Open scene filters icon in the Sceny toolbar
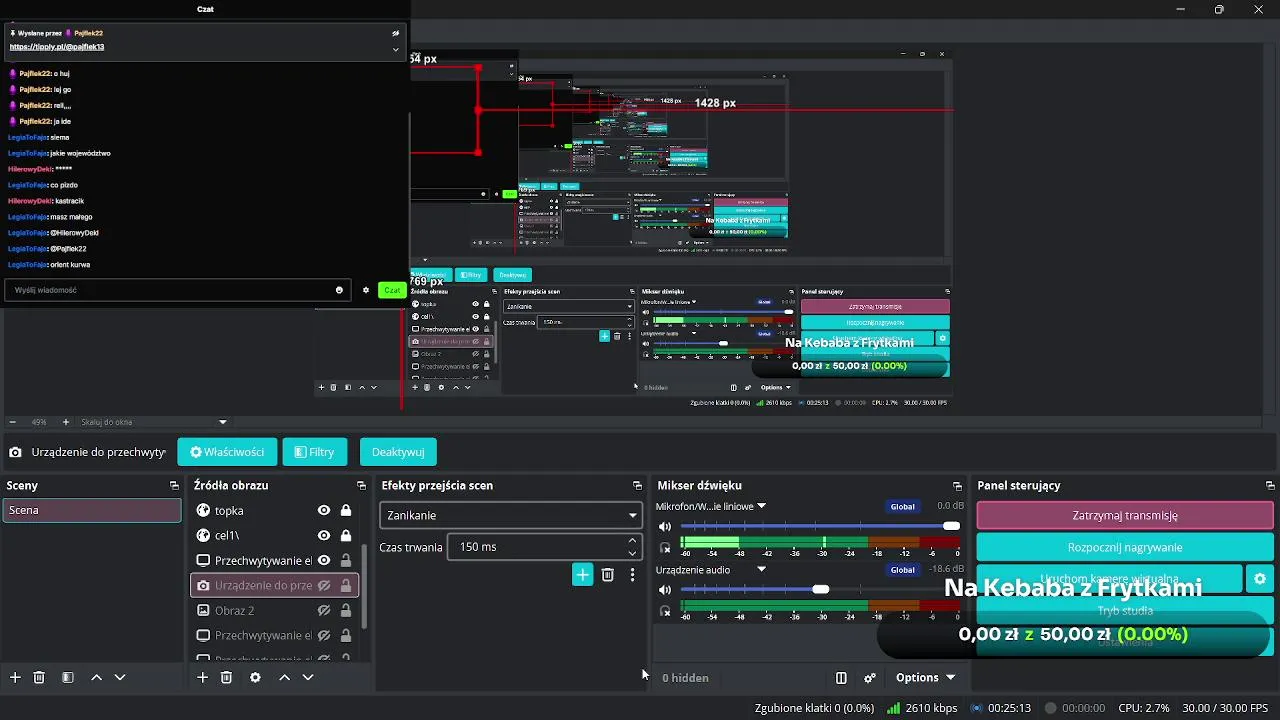Viewport: 1280px width, 720px height. pyautogui.click(x=68, y=677)
